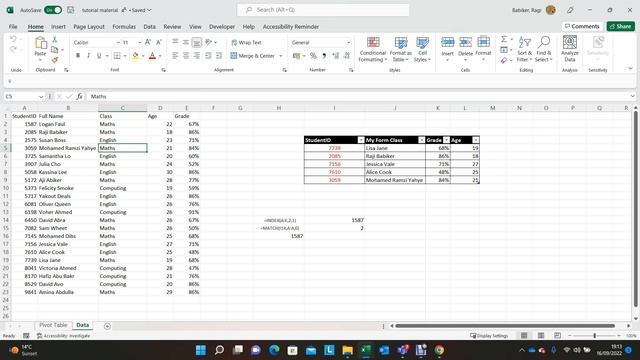Viewport: 640px width, 360px height.
Task: Open Conditional Formatting menu
Action: coord(373,49)
